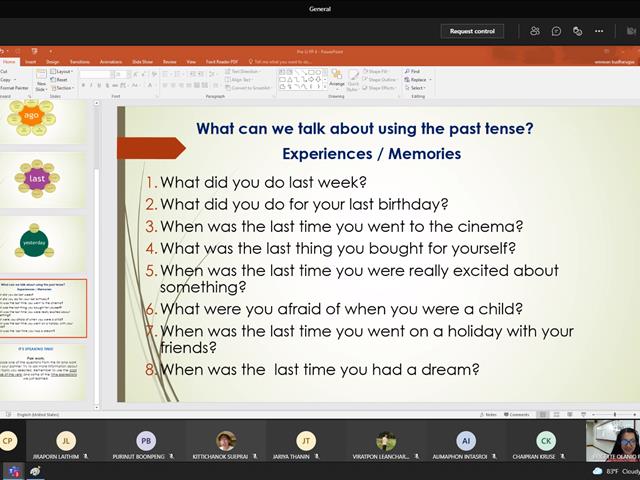Click the New Slide icon
The width and height of the screenshot is (640, 480).
[41, 80]
